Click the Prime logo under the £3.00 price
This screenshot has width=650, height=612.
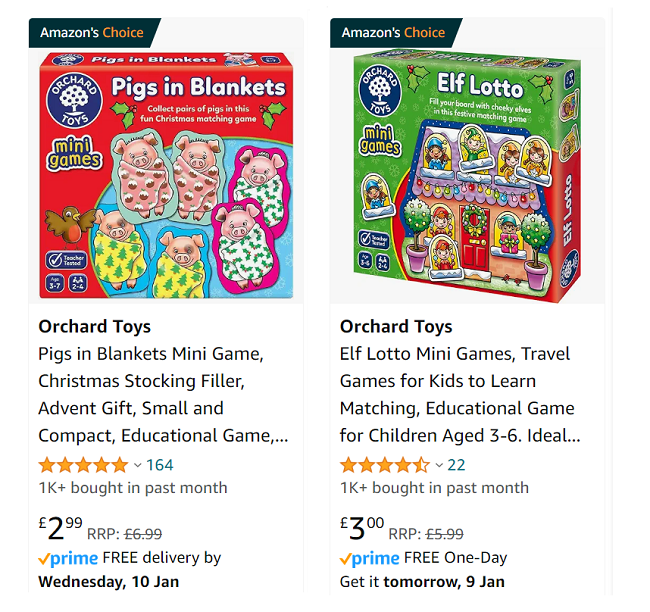(370, 559)
